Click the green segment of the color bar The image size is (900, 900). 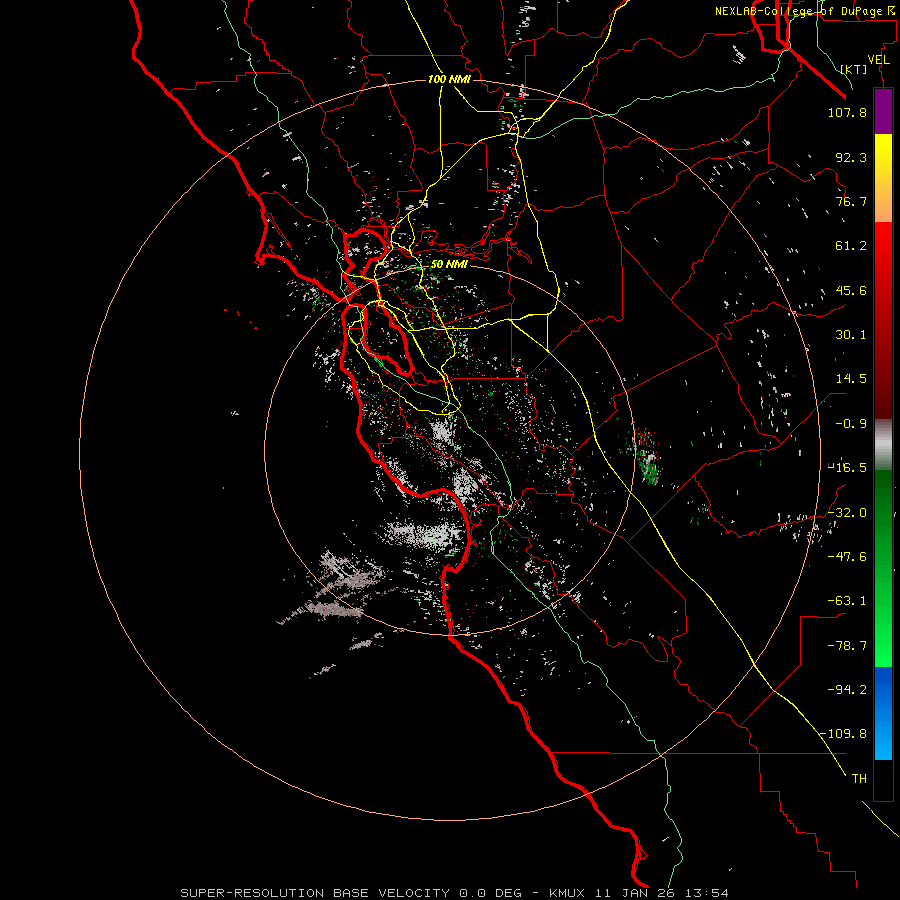coord(883,569)
